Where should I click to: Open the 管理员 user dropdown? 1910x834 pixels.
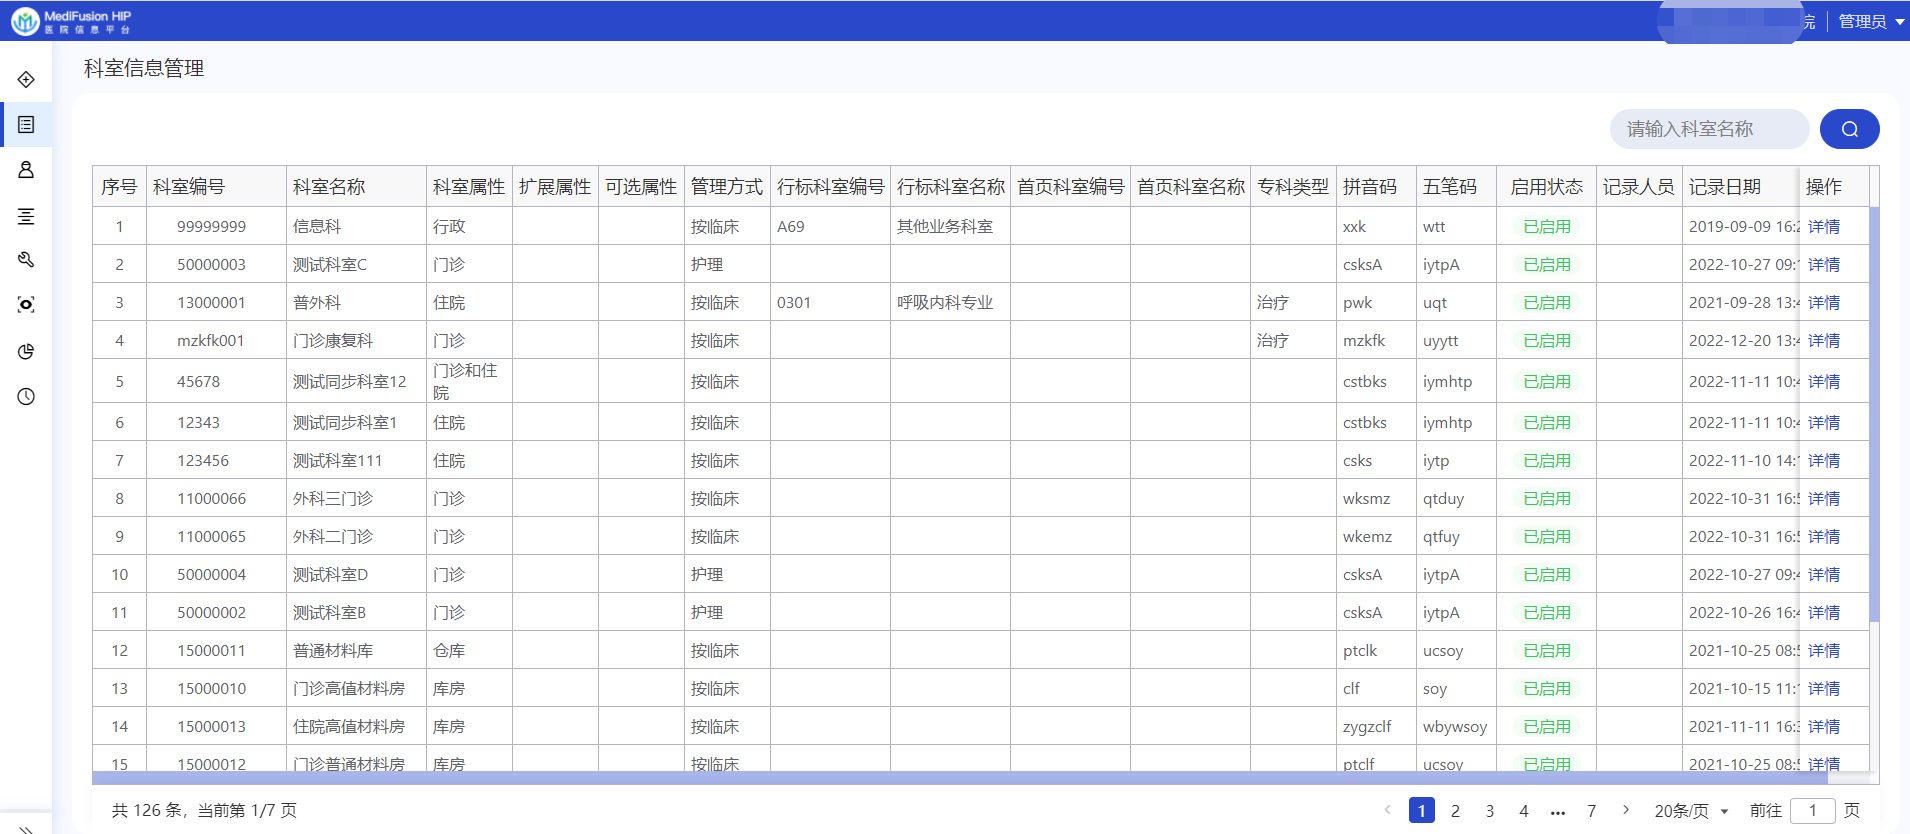pyautogui.click(x=1870, y=21)
